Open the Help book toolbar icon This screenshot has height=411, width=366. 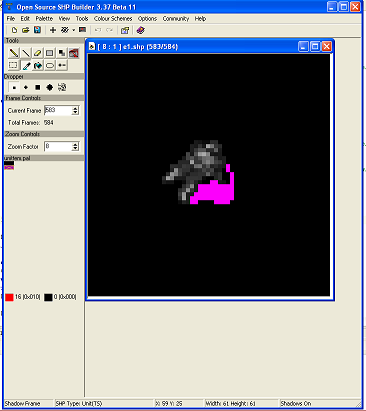(x=140, y=30)
